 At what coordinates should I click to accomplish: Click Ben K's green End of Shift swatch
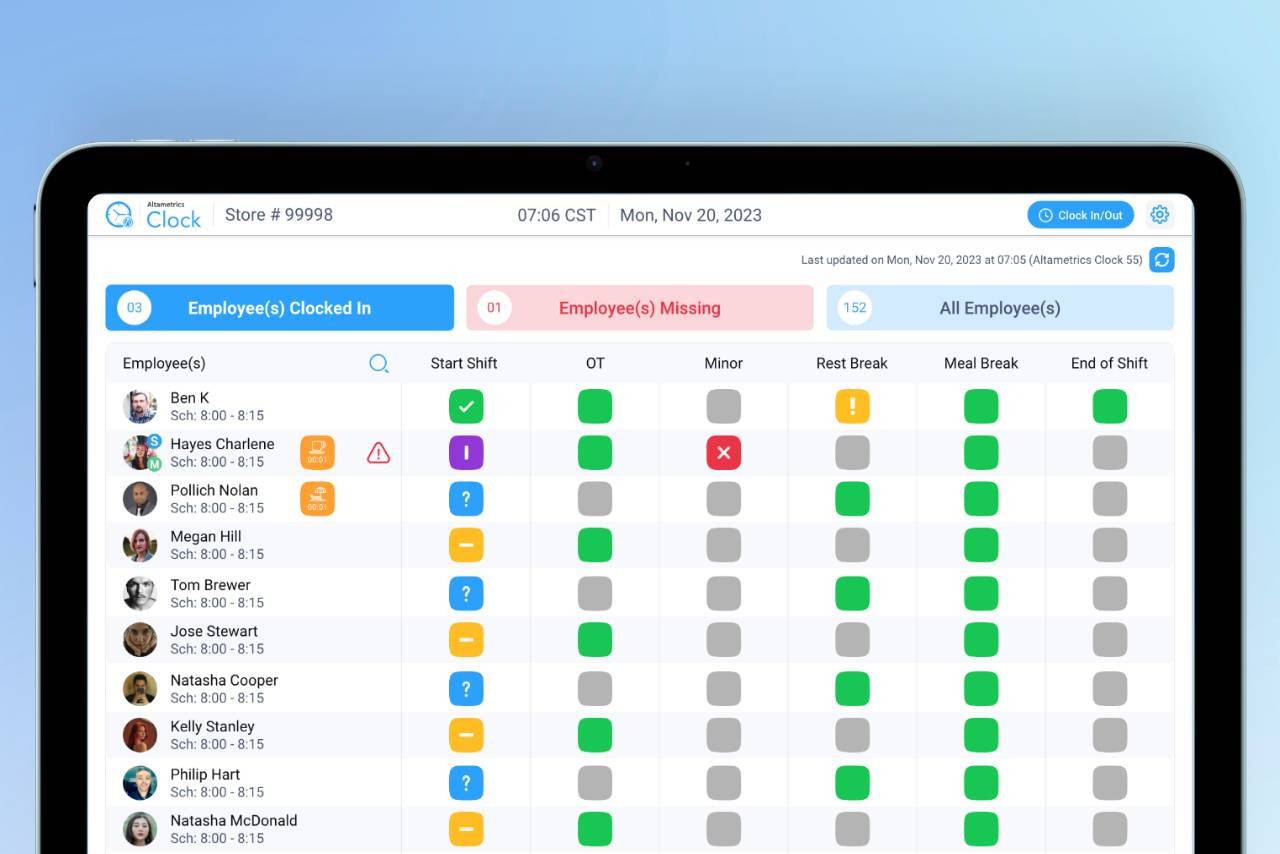point(1109,407)
